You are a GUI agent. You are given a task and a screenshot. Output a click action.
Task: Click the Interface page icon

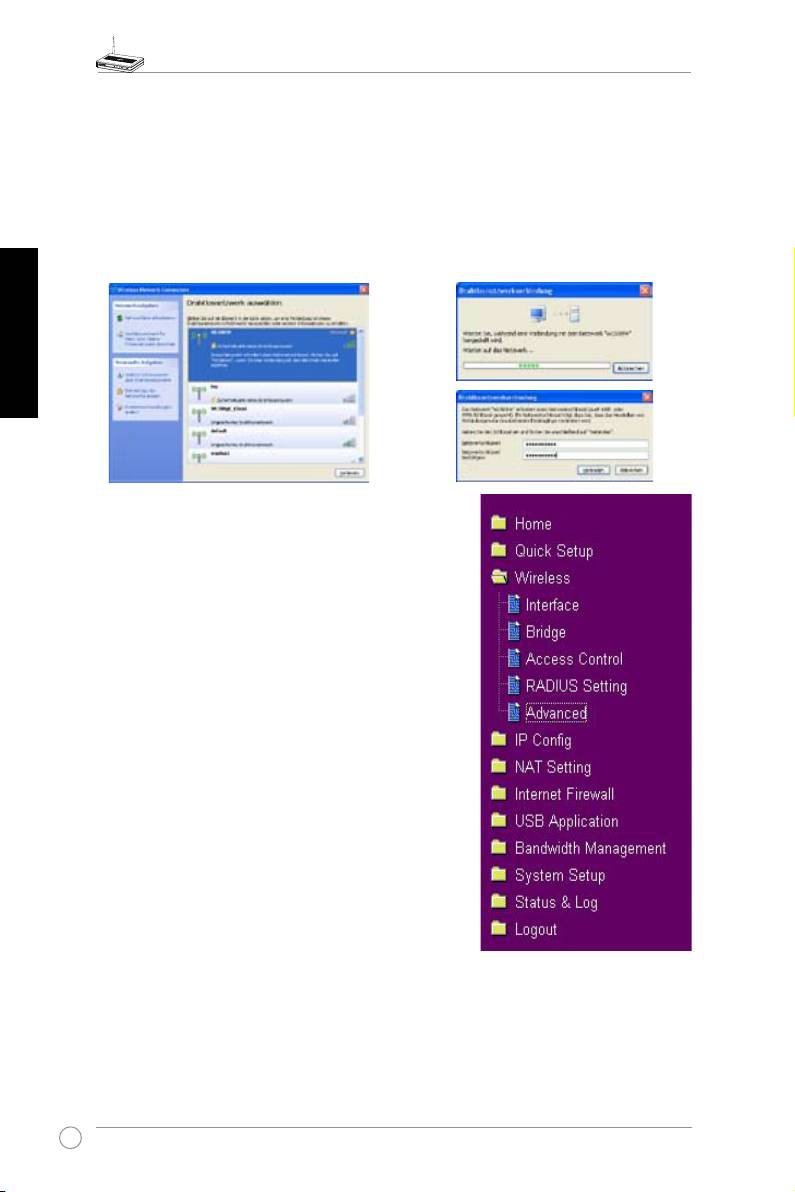click(x=514, y=604)
